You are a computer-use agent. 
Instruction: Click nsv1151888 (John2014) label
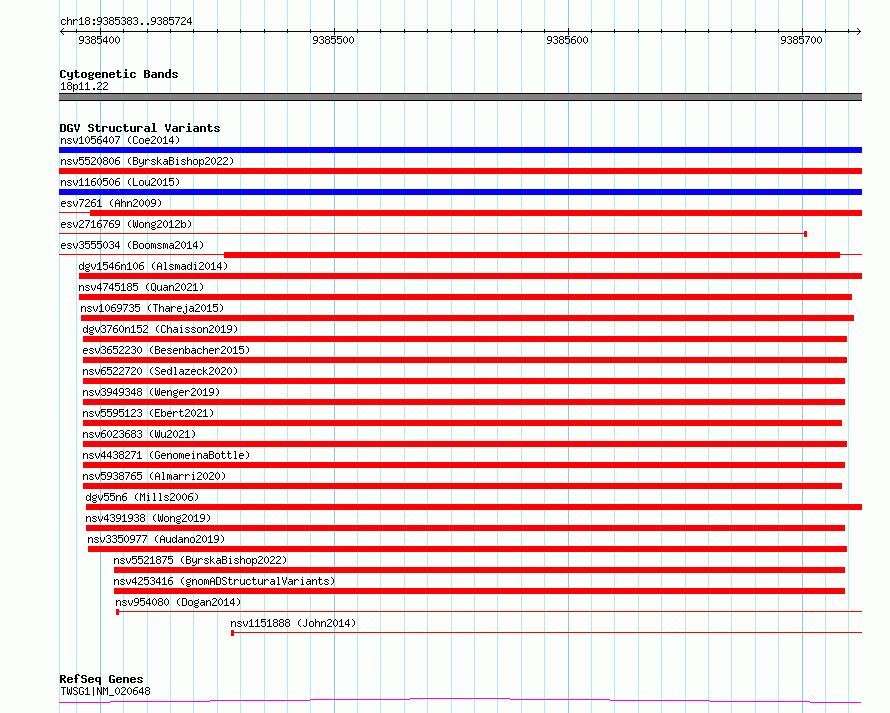[x=293, y=623]
